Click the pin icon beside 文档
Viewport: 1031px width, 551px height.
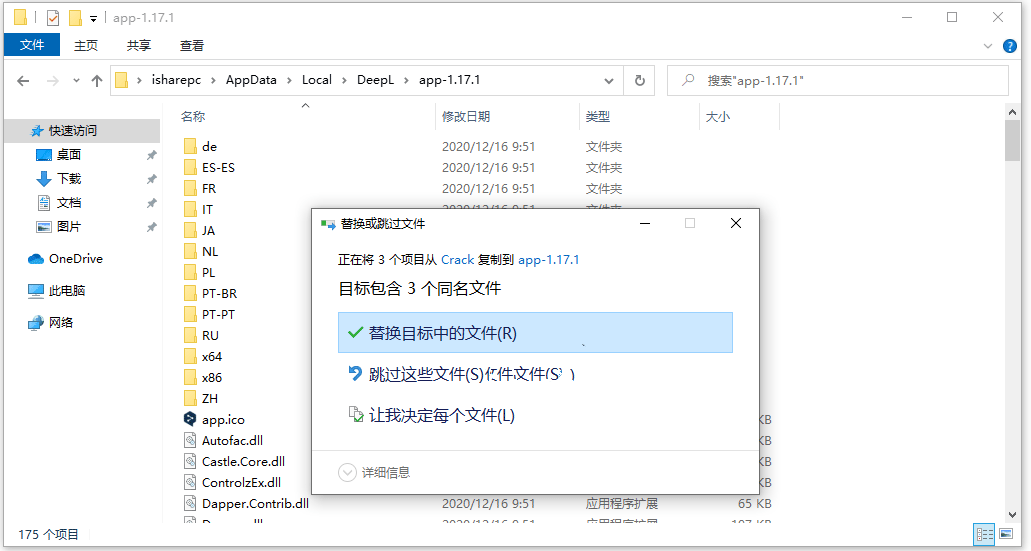point(151,203)
